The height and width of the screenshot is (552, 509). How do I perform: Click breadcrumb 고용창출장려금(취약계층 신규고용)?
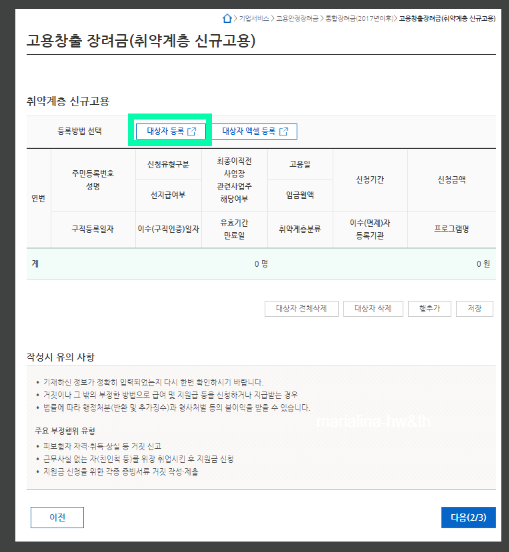click(447, 18)
